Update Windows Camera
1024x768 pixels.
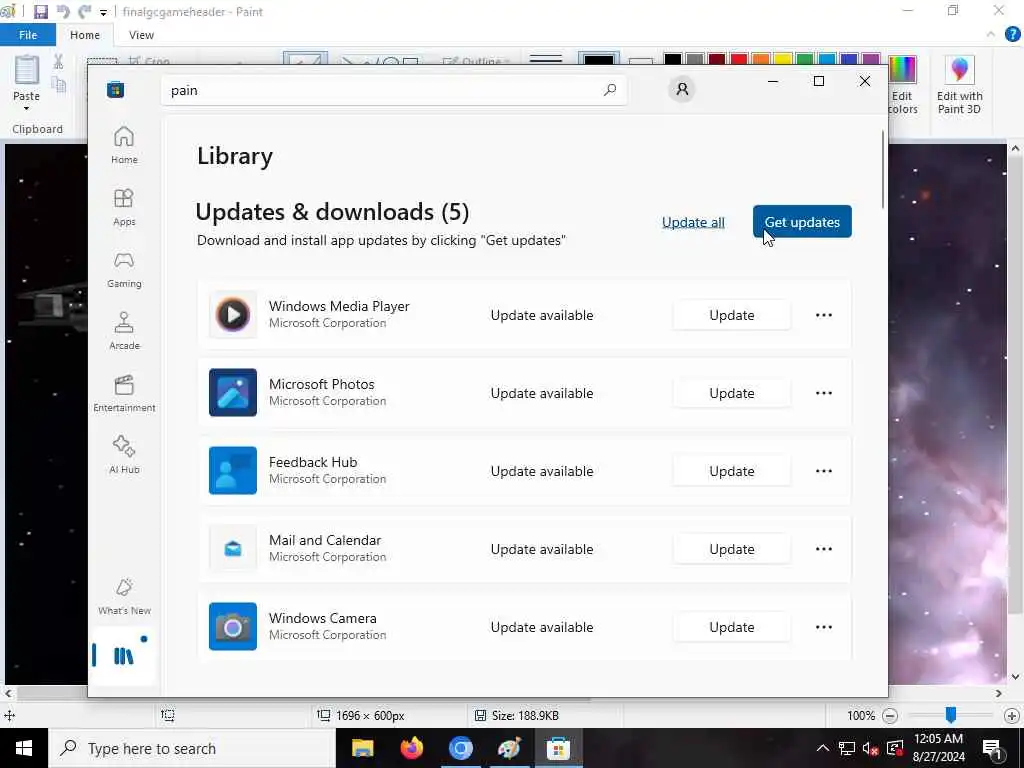tap(731, 626)
